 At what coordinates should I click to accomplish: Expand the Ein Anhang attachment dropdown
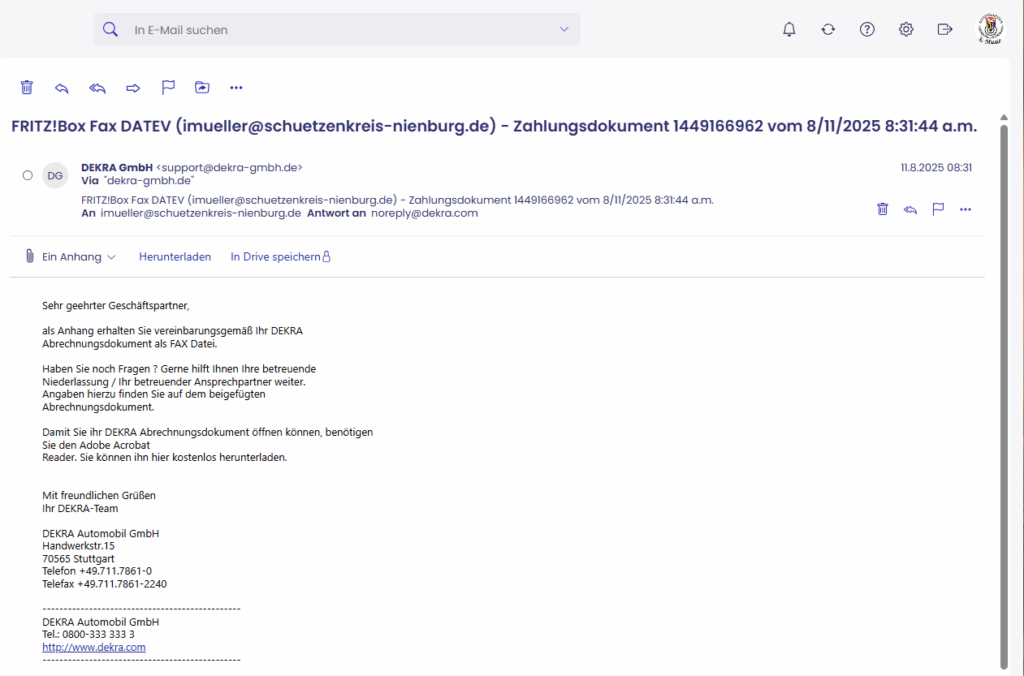78,257
